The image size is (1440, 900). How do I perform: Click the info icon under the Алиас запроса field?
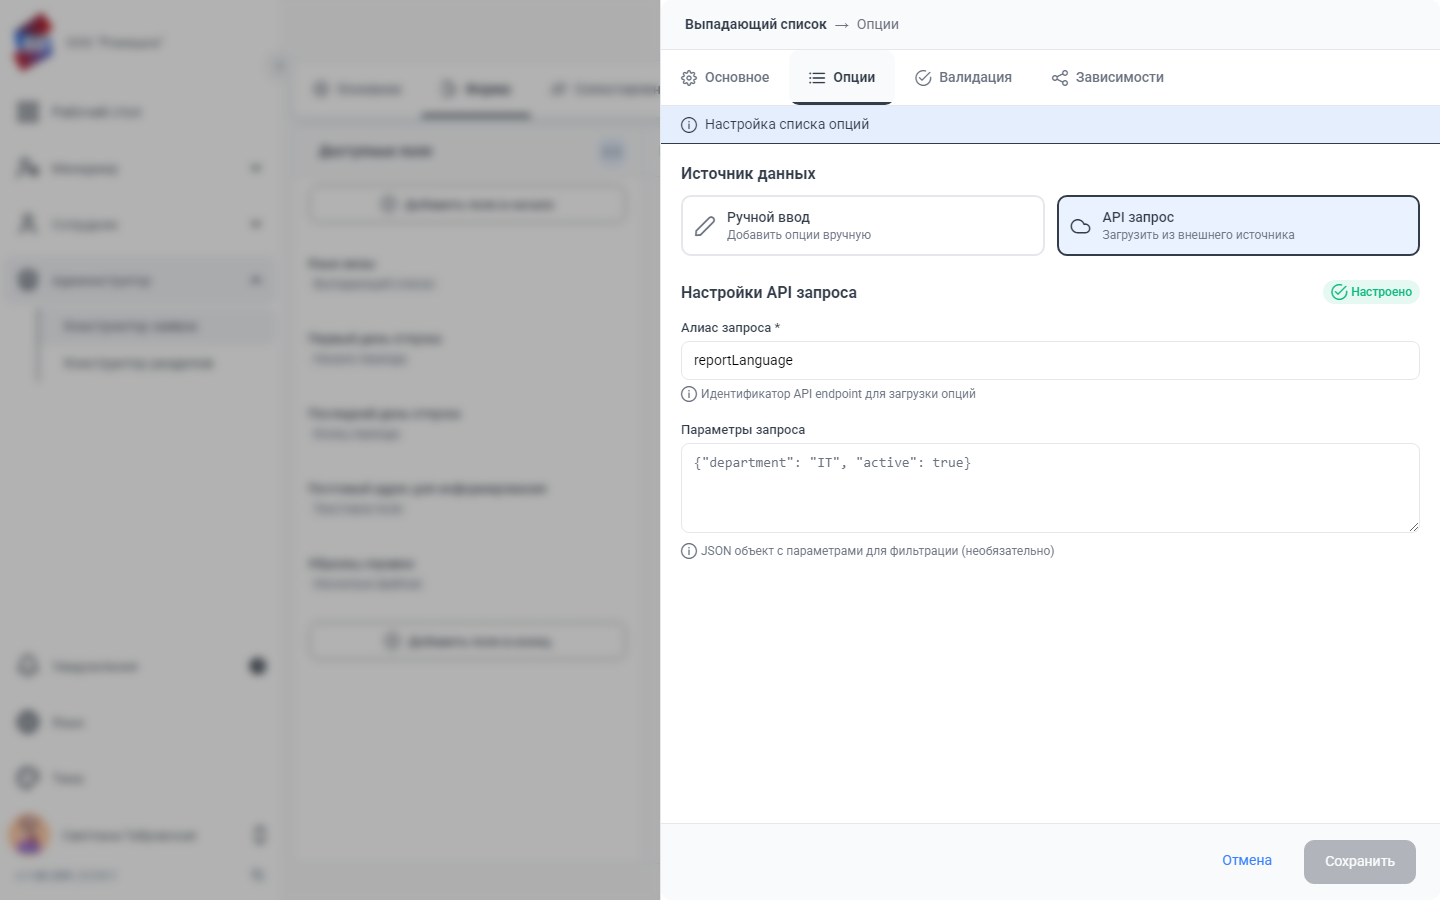click(689, 394)
